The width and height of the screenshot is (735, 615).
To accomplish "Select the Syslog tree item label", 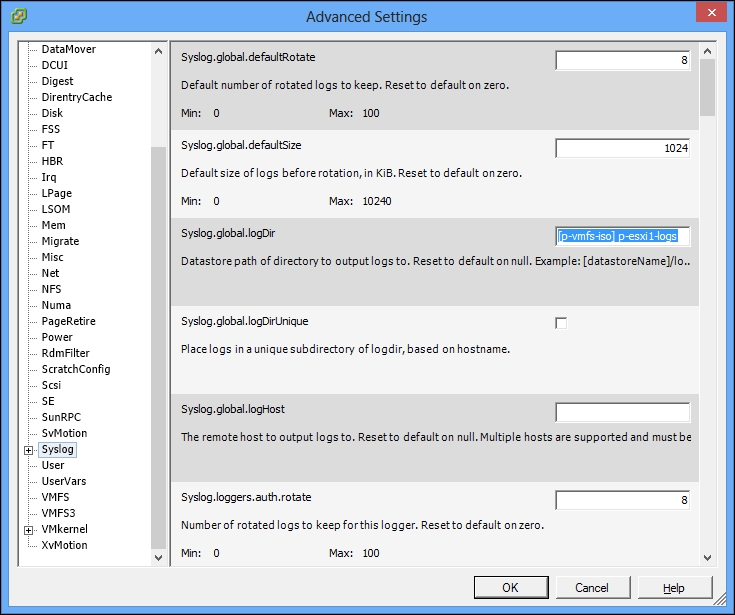I will coord(57,449).
